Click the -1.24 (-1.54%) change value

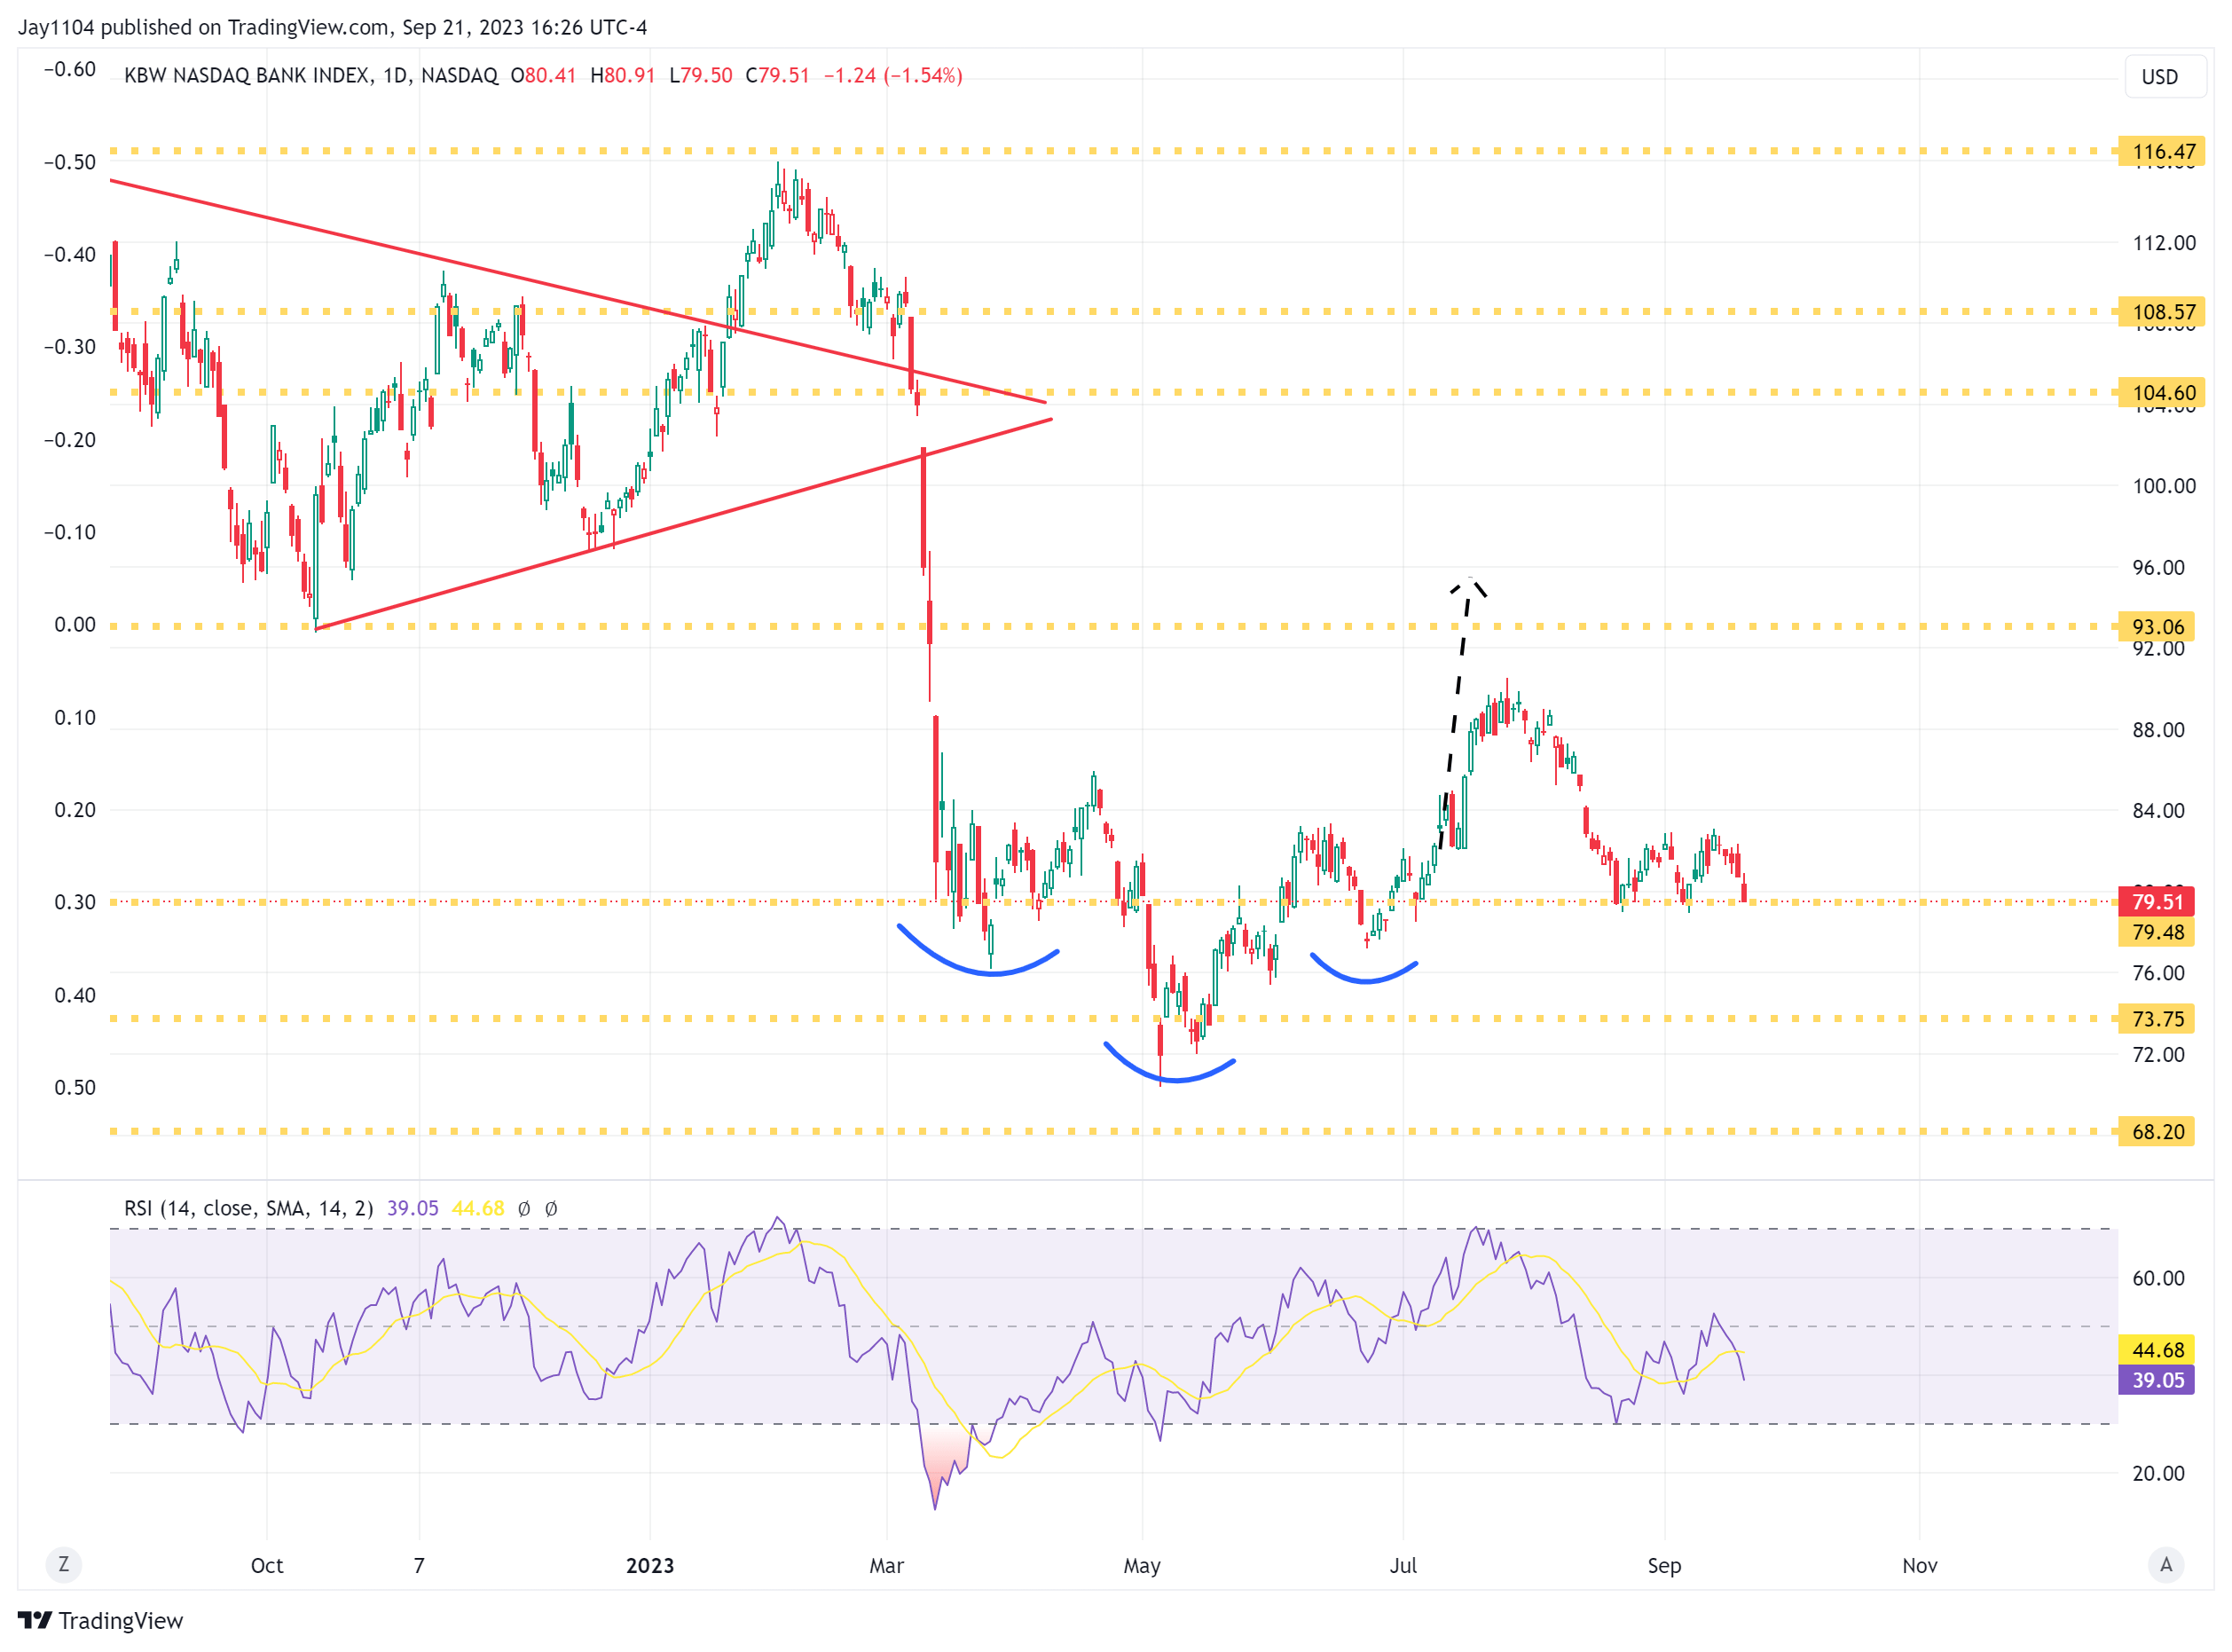[x=892, y=76]
